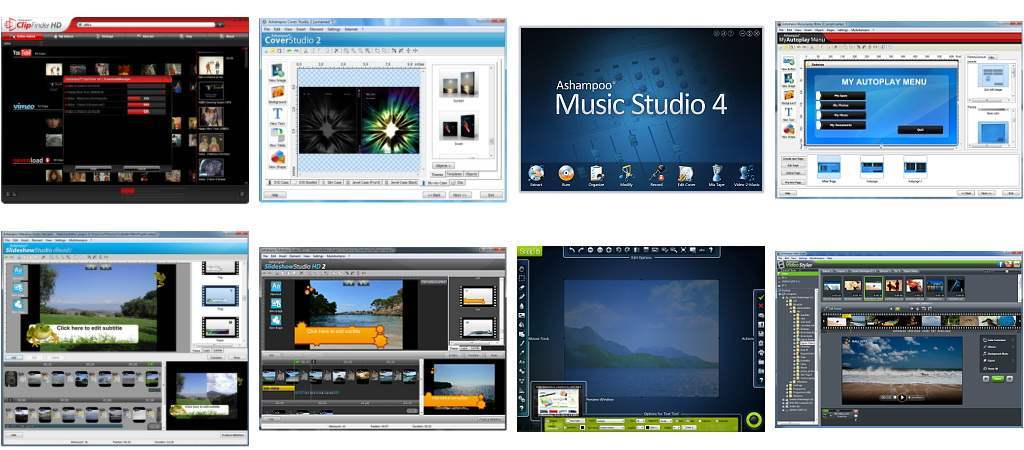Select New Text tool in MyAutoplay Menu
Screen dimensions: 1024x450
tap(789, 115)
